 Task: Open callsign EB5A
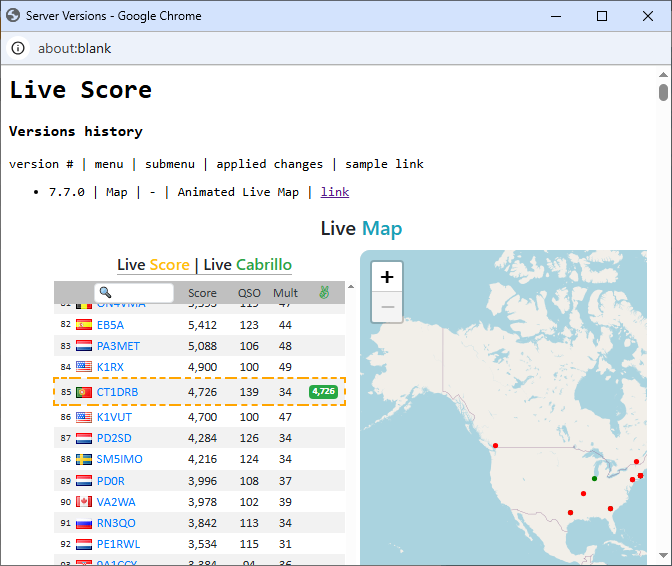coord(110,325)
